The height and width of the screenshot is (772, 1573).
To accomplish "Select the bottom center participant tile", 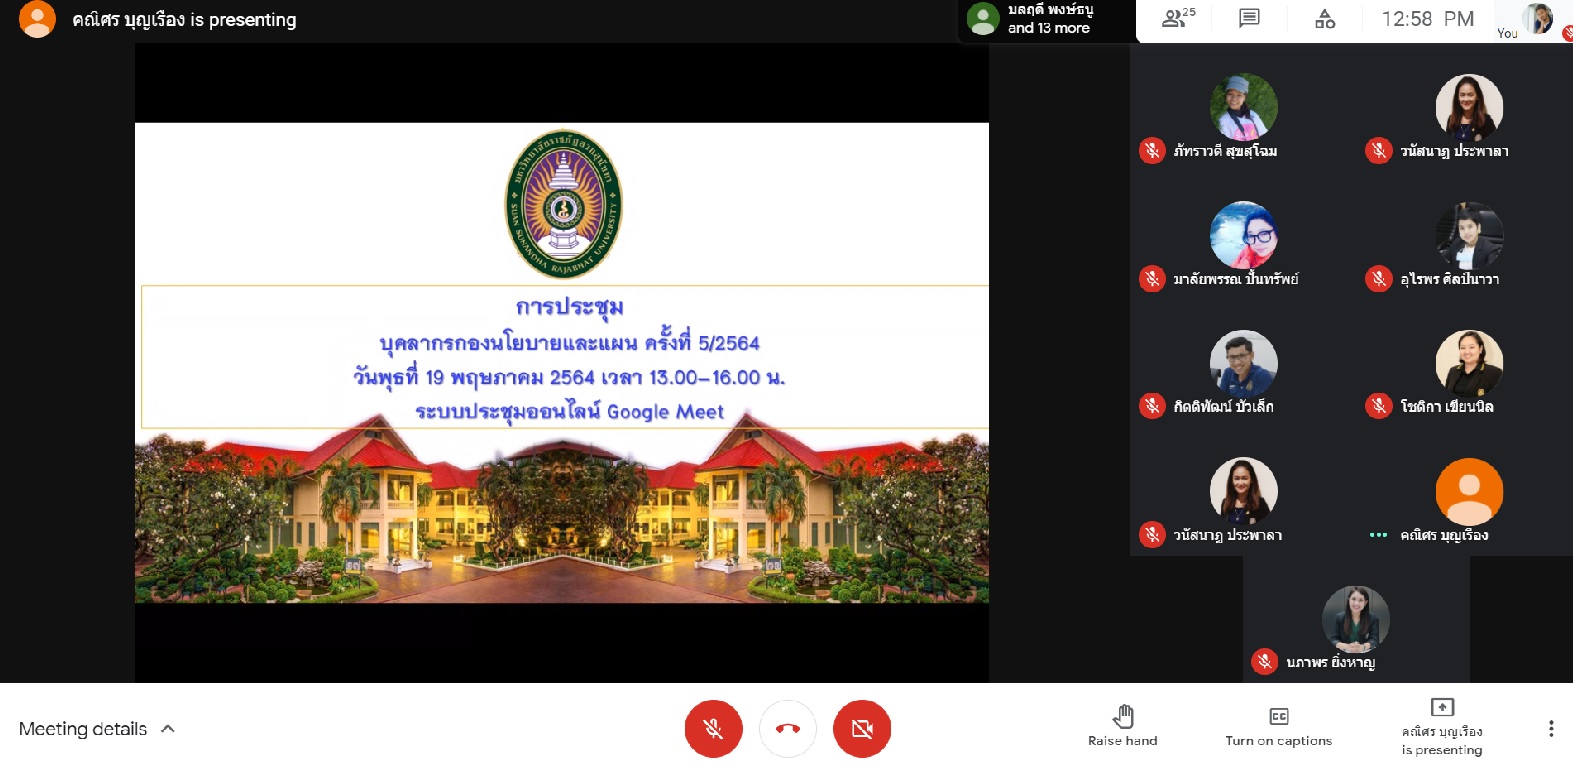I will (1355, 619).
